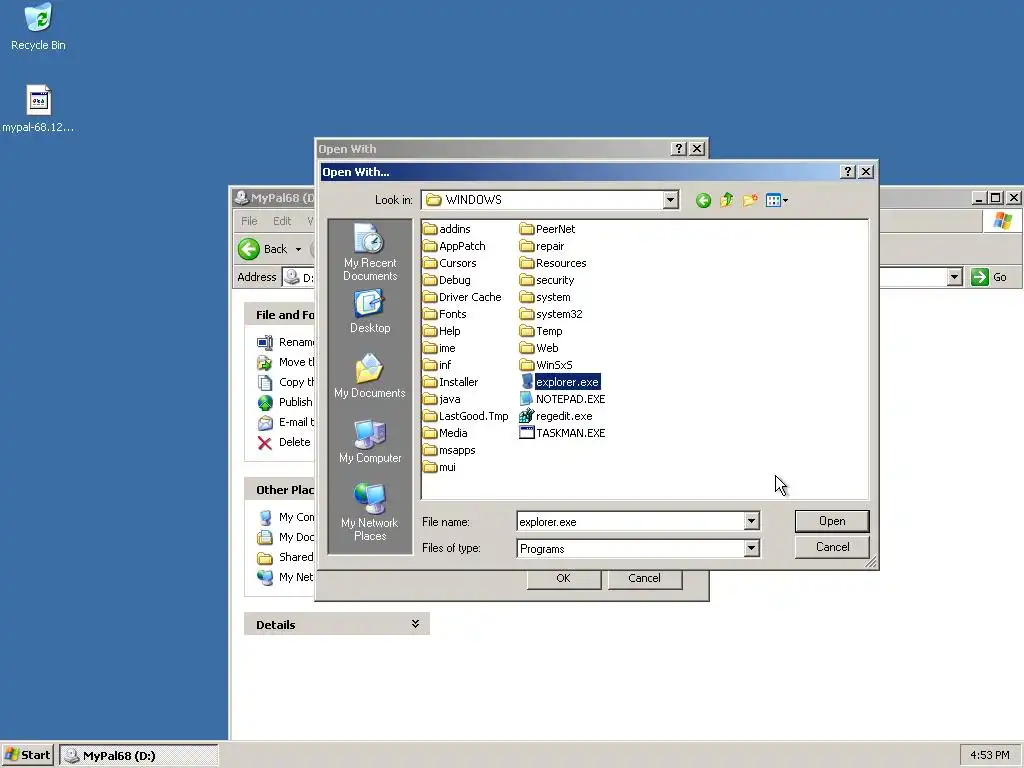Open the View Menu icon
This screenshot has height=768, width=1024.
(x=776, y=200)
